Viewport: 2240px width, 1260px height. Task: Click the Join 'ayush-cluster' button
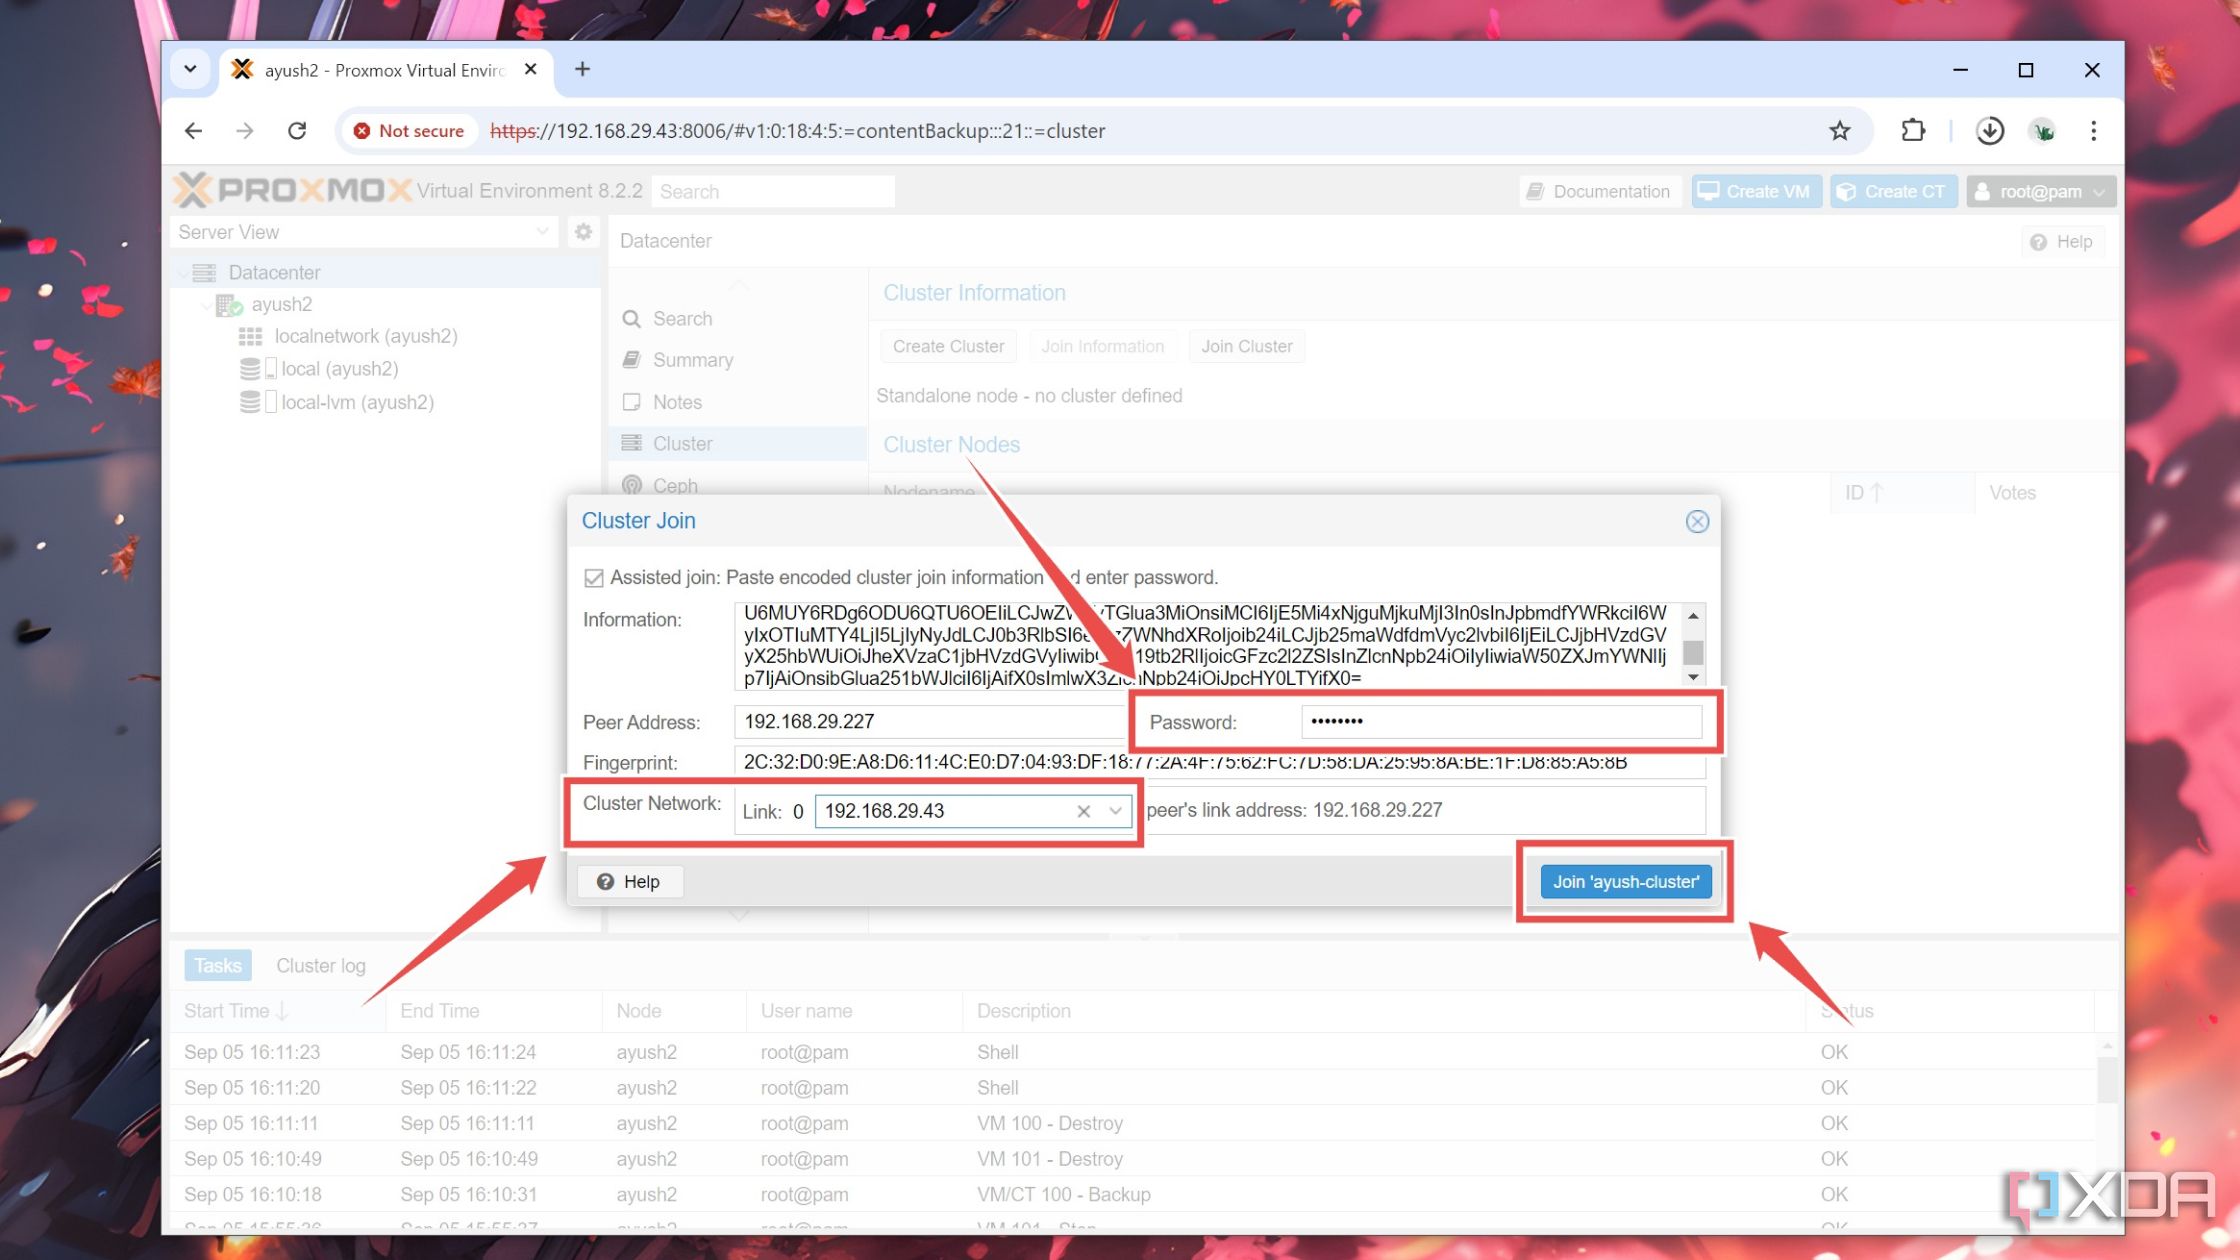point(1626,881)
